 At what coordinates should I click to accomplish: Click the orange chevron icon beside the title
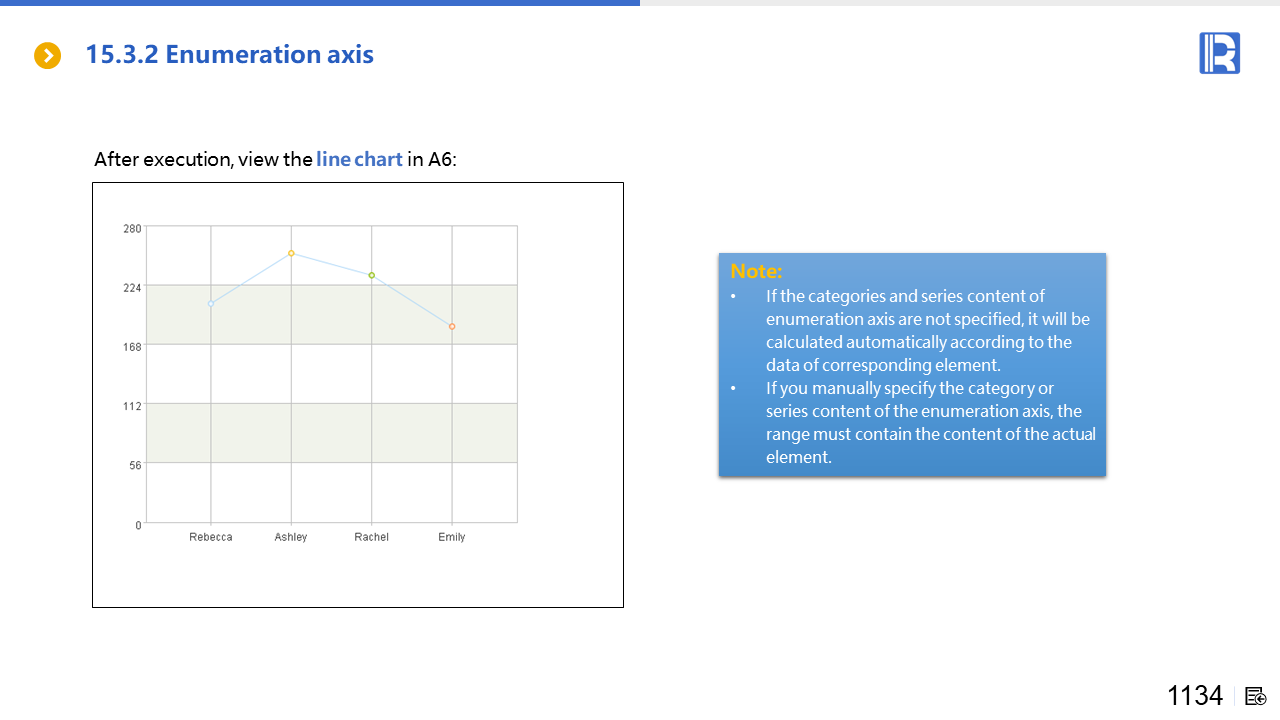coord(48,56)
